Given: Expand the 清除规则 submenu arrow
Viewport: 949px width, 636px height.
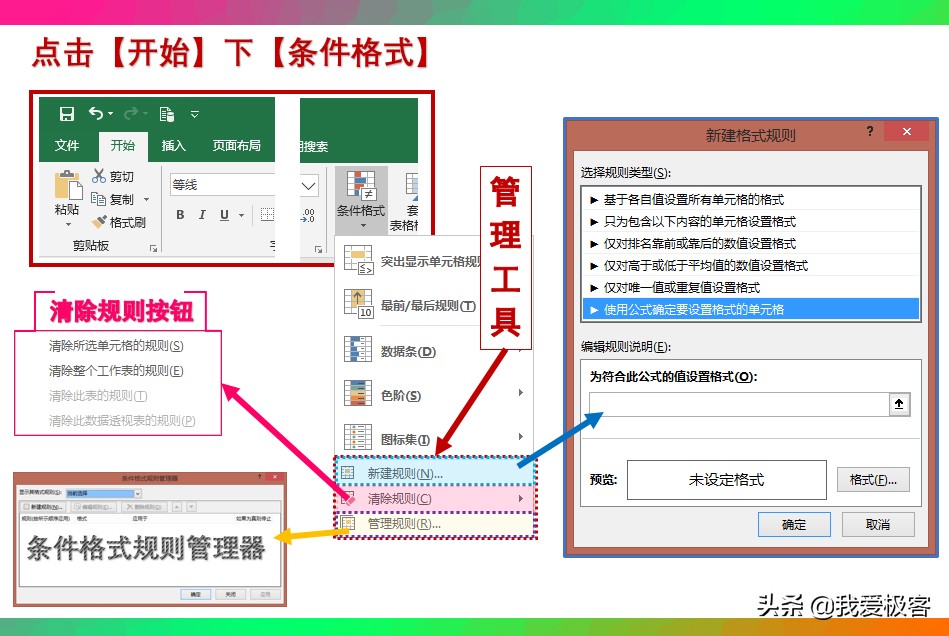Looking at the screenshot, I should tap(521, 499).
